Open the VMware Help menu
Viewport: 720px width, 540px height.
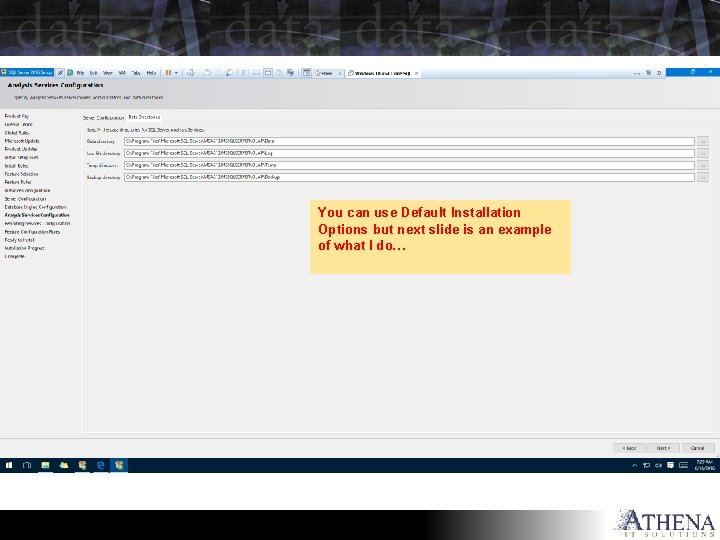(x=151, y=73)
